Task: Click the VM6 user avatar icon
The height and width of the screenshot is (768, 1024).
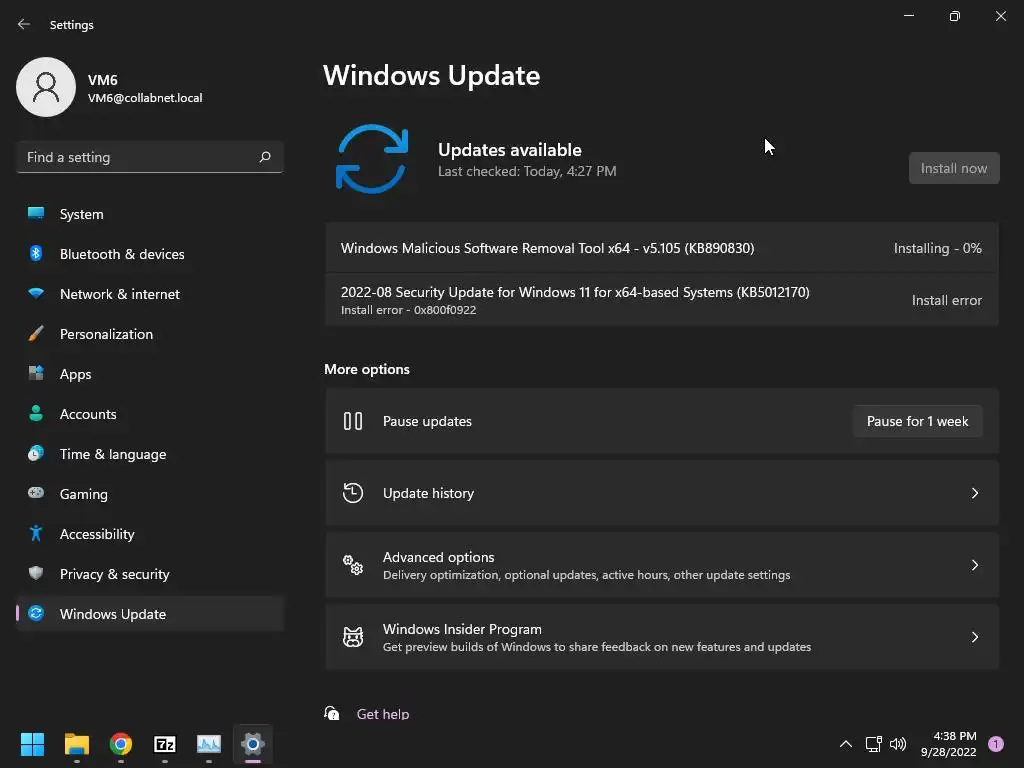Action: 46,87
